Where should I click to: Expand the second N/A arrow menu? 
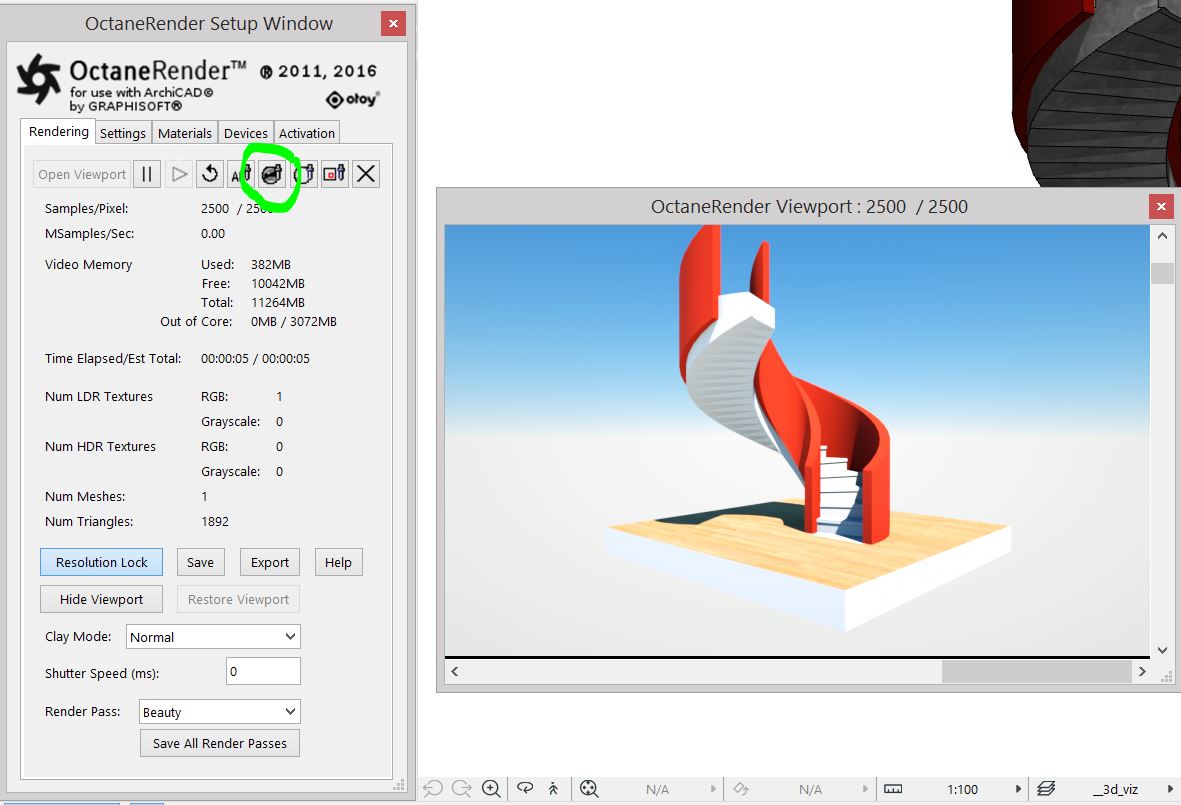[865, 788]
